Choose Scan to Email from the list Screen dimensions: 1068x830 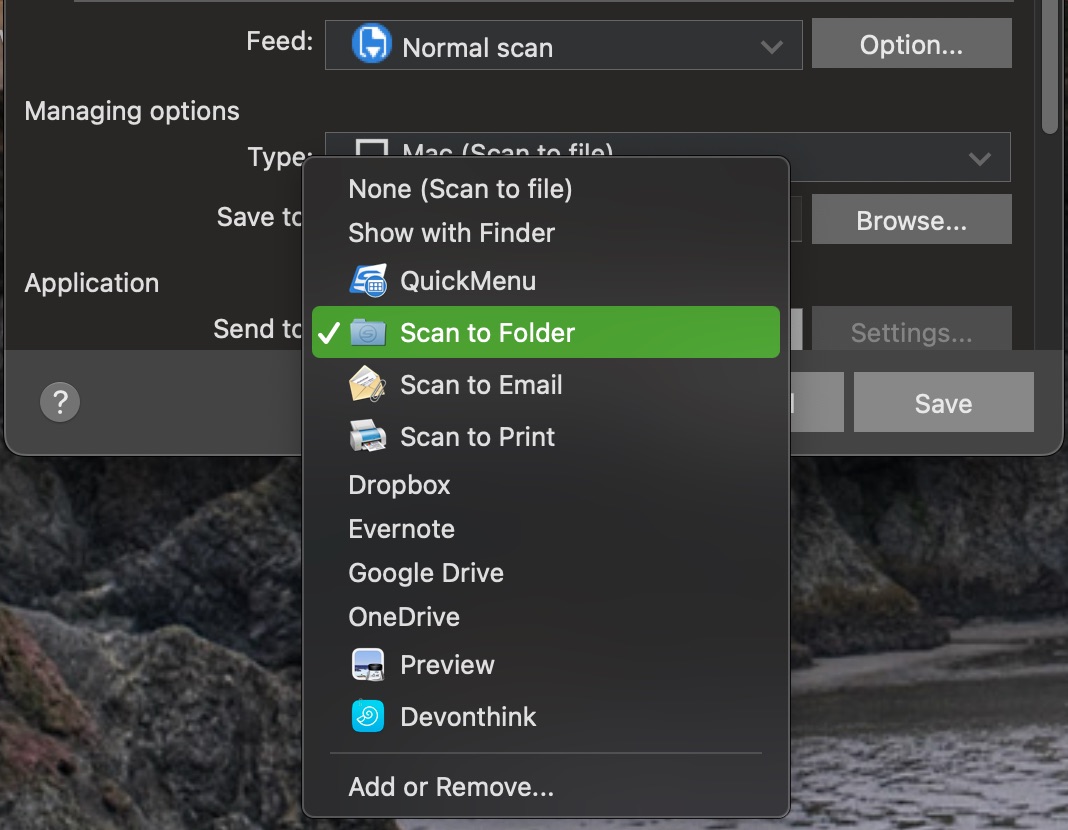546,385
